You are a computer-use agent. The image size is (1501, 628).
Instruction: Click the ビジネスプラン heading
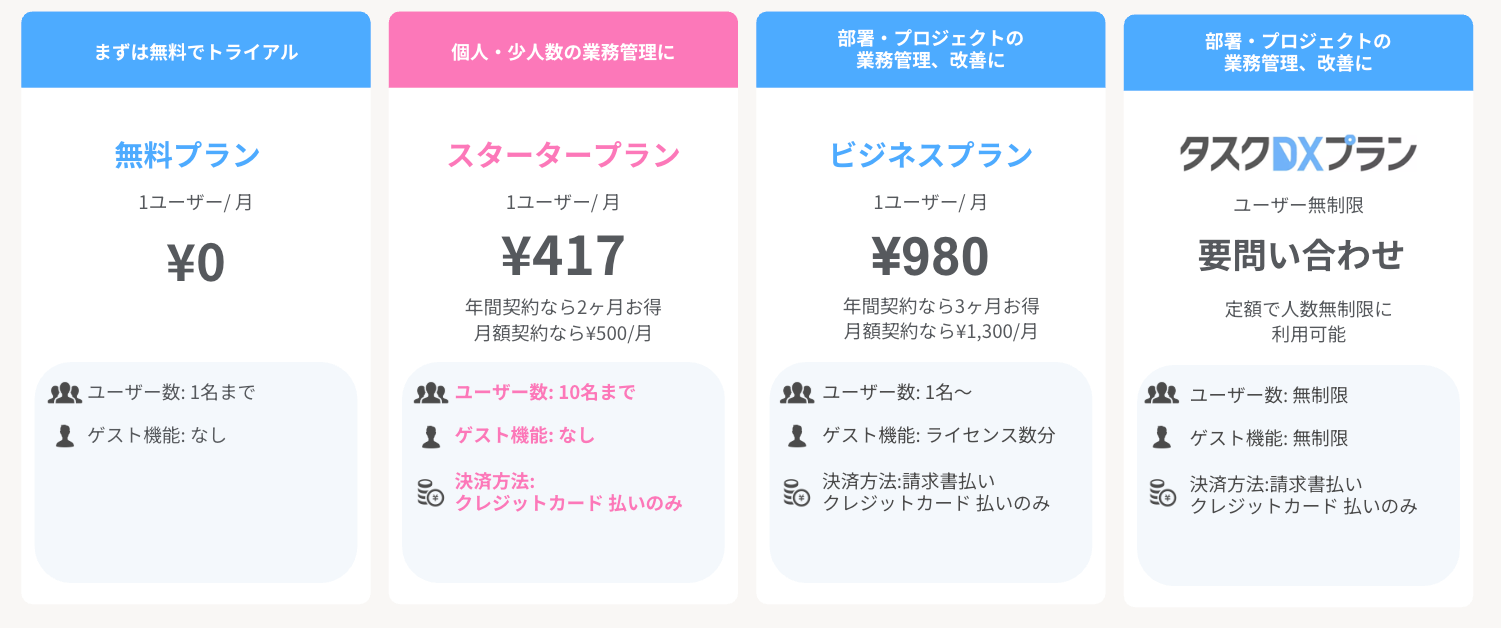click(930, 155)
